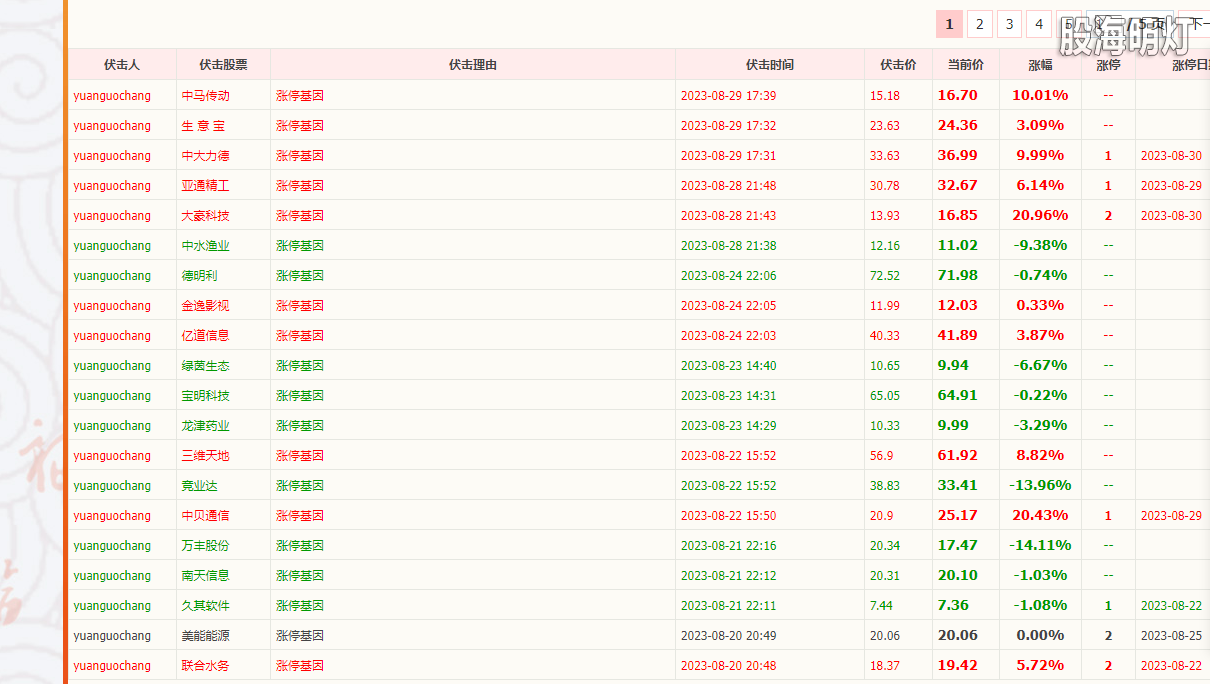Open stock 中马传动
The width and height of the screenshot is (1210, 684).
pyautogui.click(x=205, y=96)
